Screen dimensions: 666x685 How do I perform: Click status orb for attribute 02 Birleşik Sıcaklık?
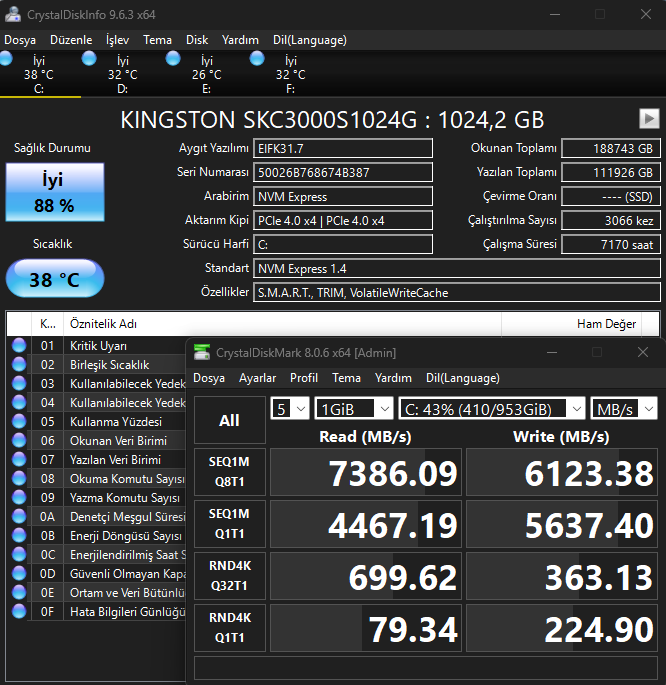(x=19, y=364)
